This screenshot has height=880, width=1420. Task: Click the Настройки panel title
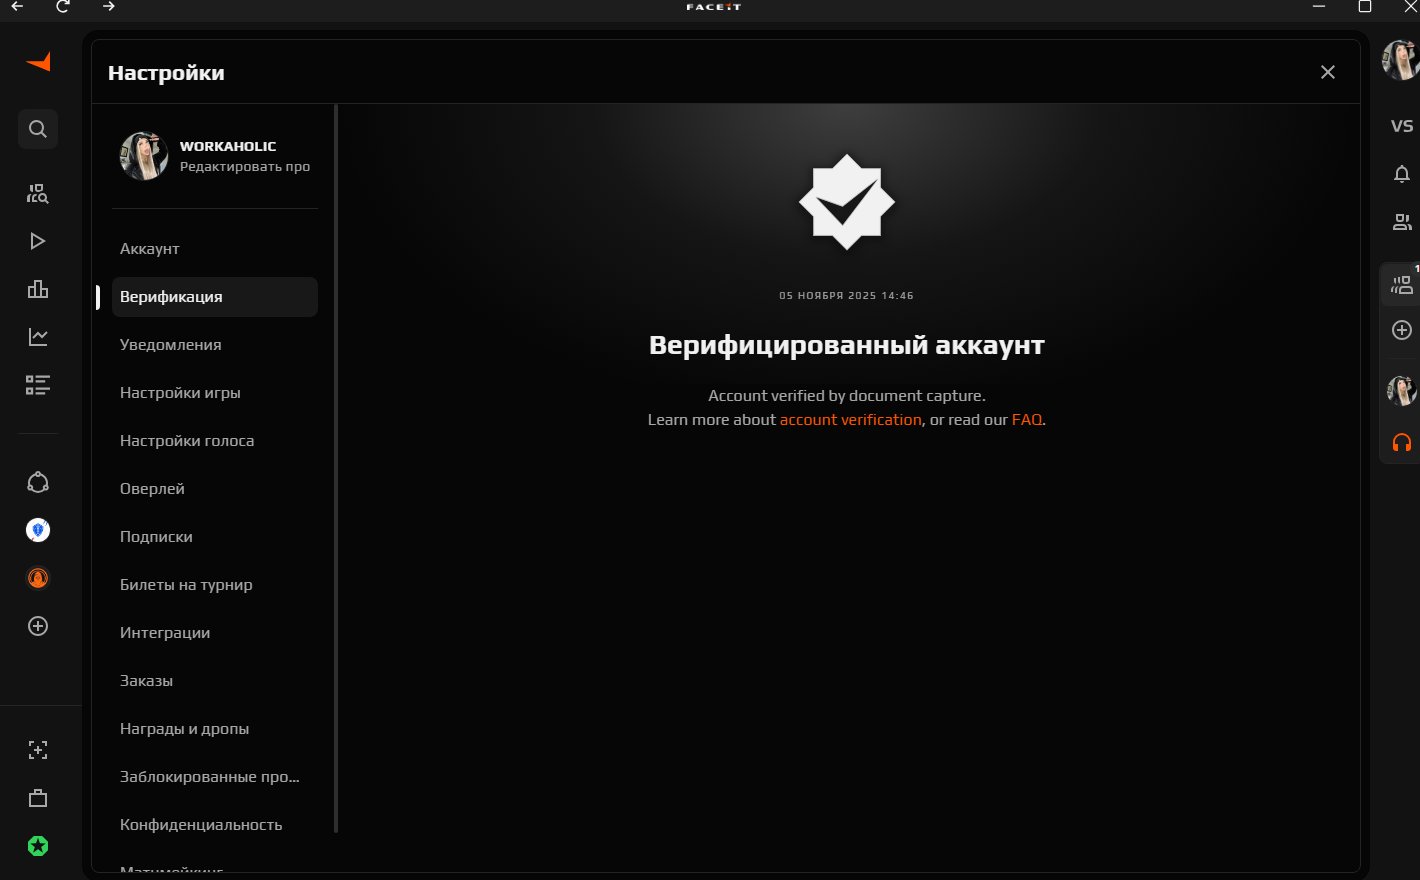(x=166, y=73)
